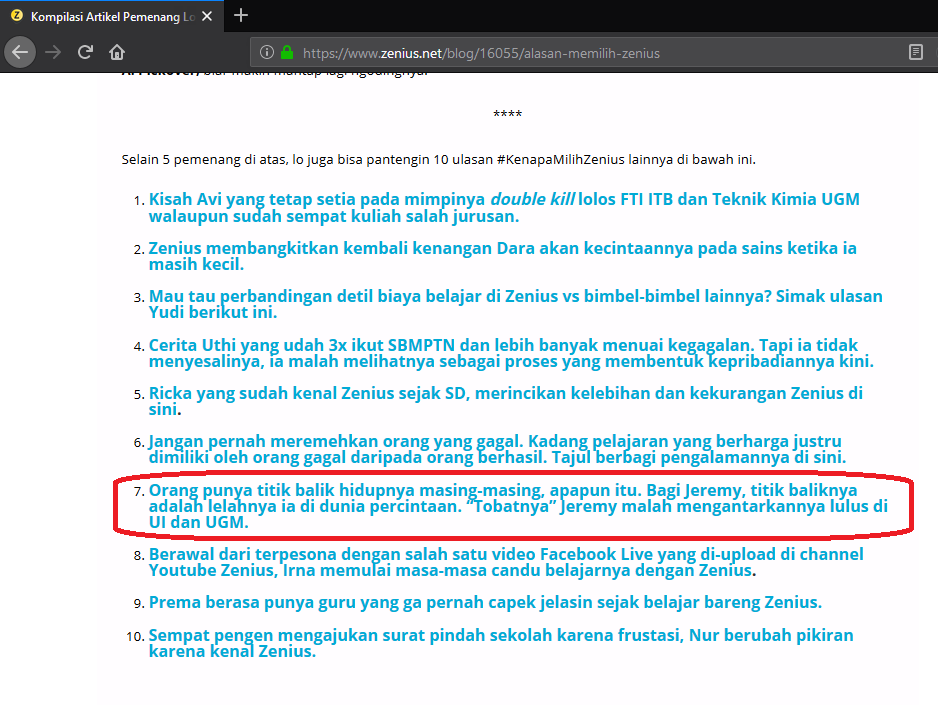Screen dimensions: 938x705
Task: Open Irna's Facebook Live story link
Action: [506, 562]
